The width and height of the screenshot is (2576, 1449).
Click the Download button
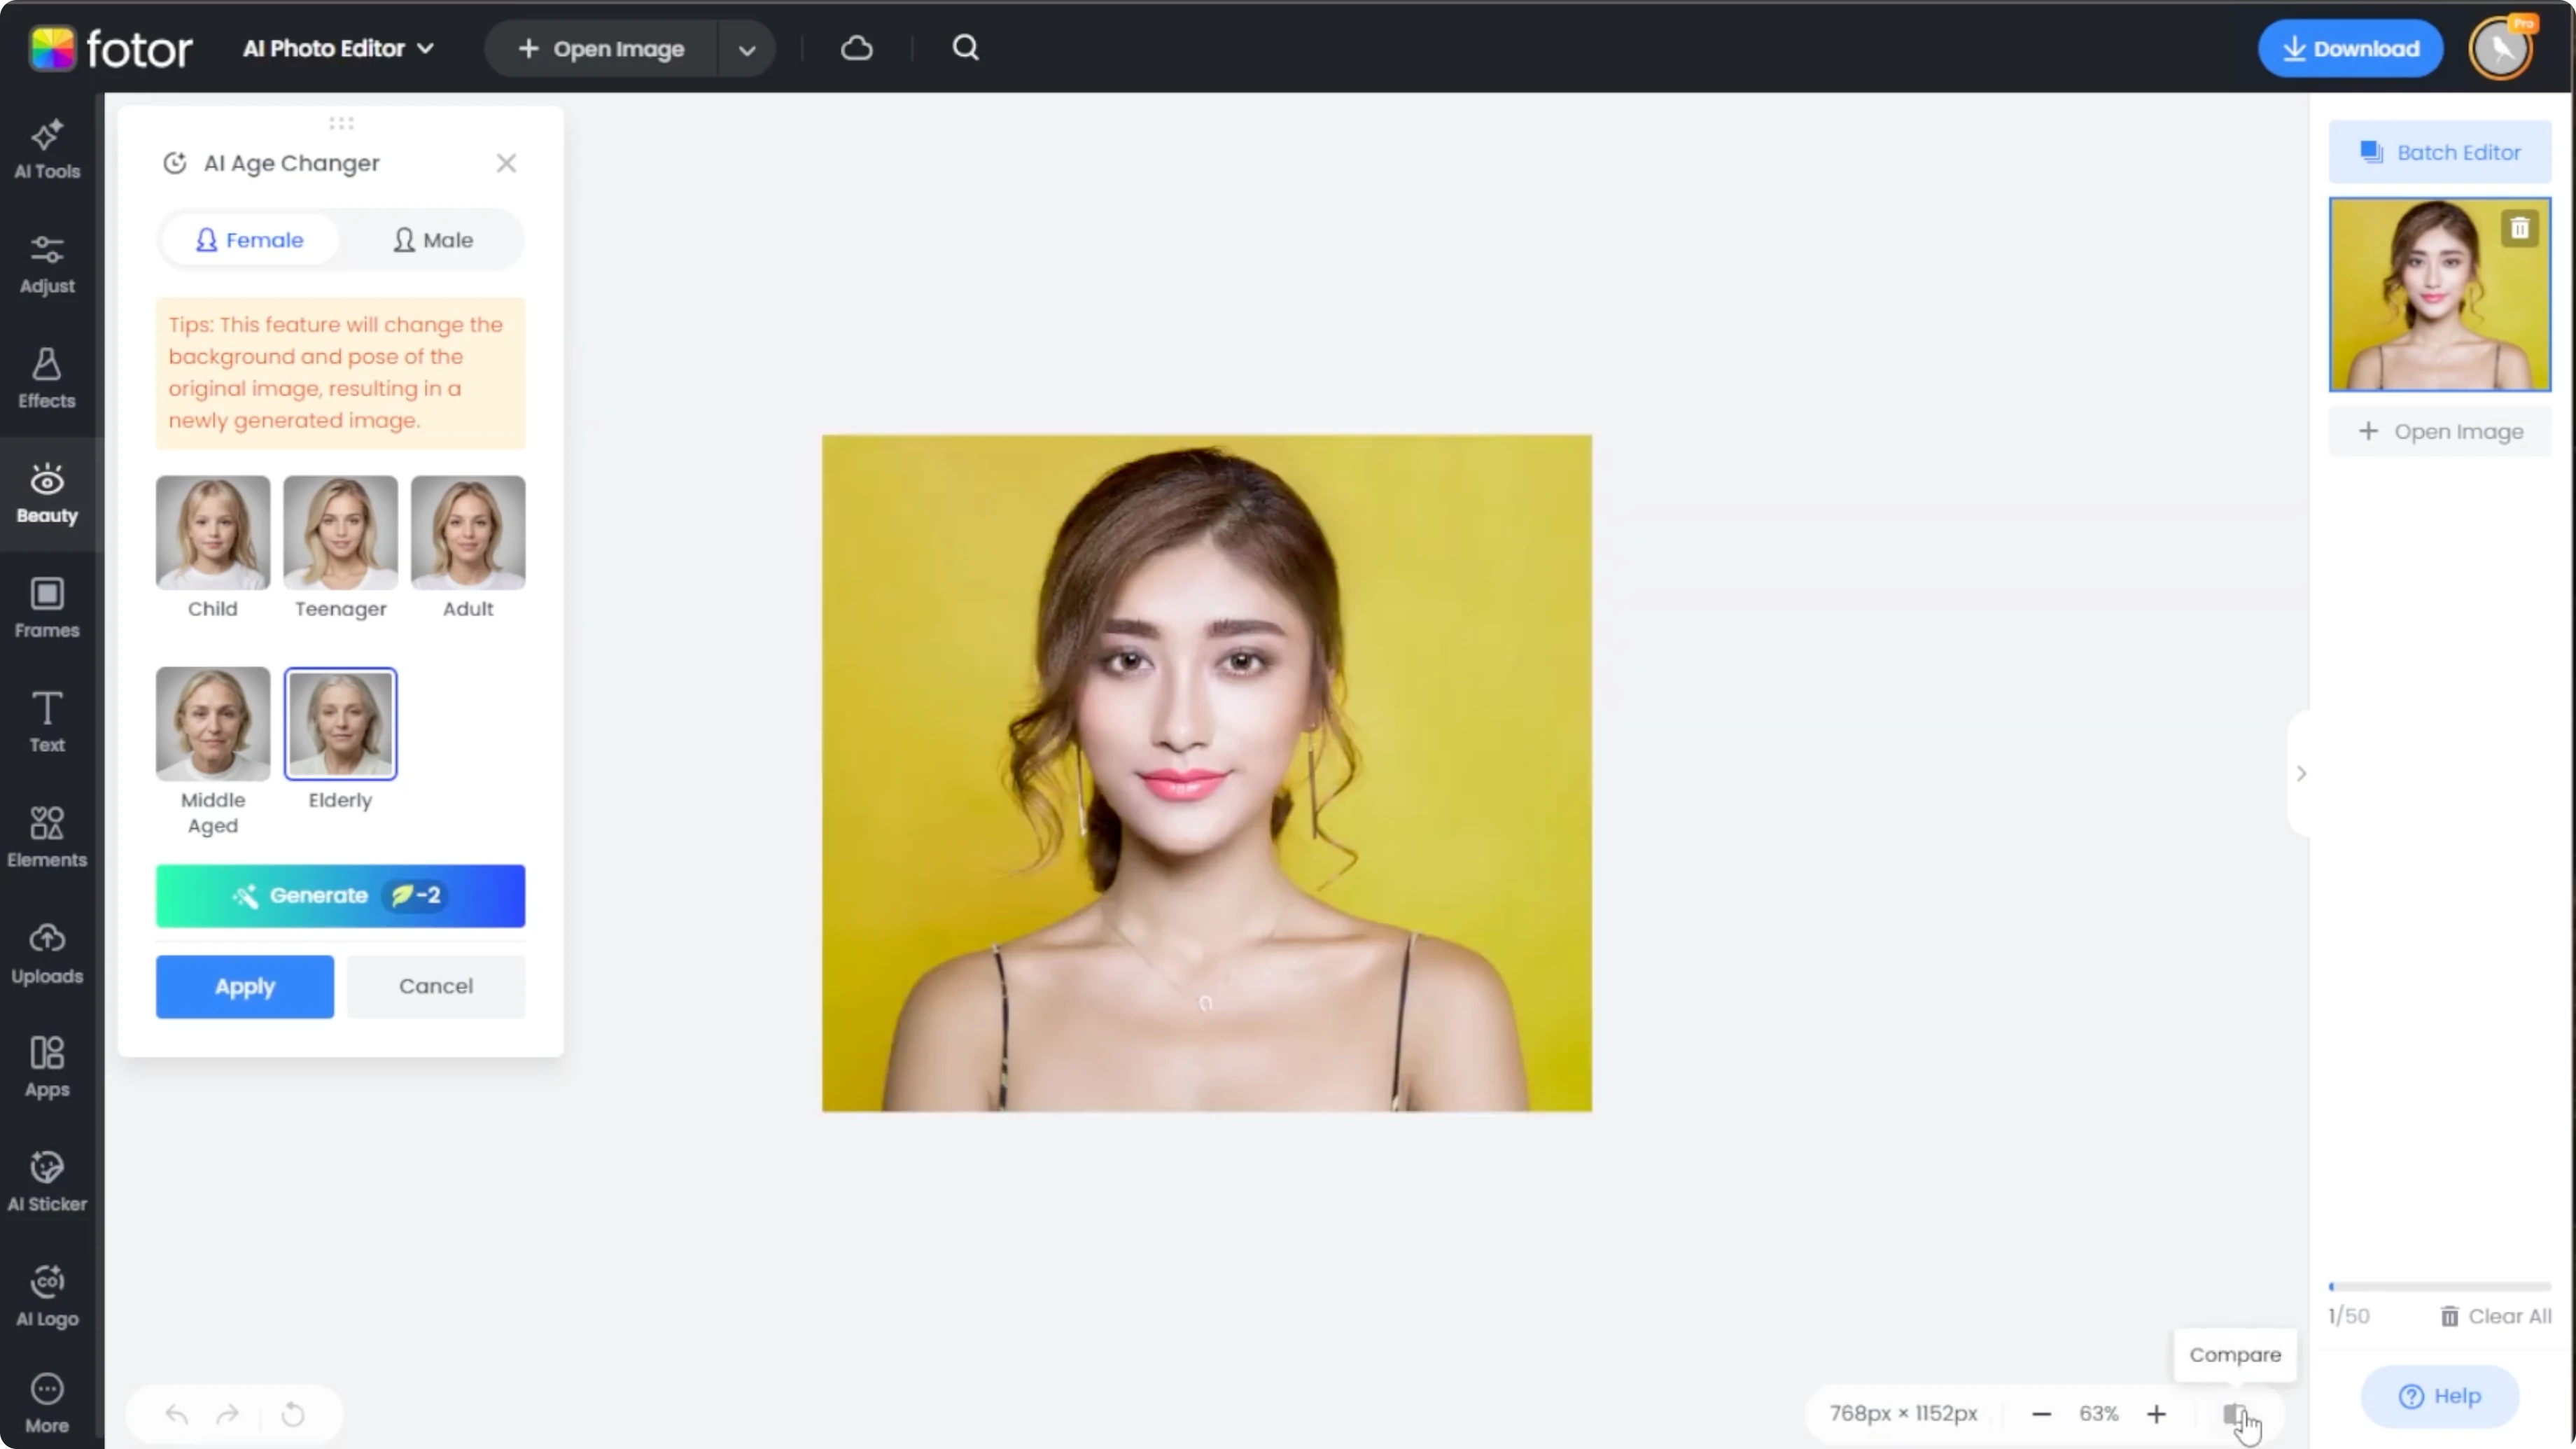coord(2350,48)
